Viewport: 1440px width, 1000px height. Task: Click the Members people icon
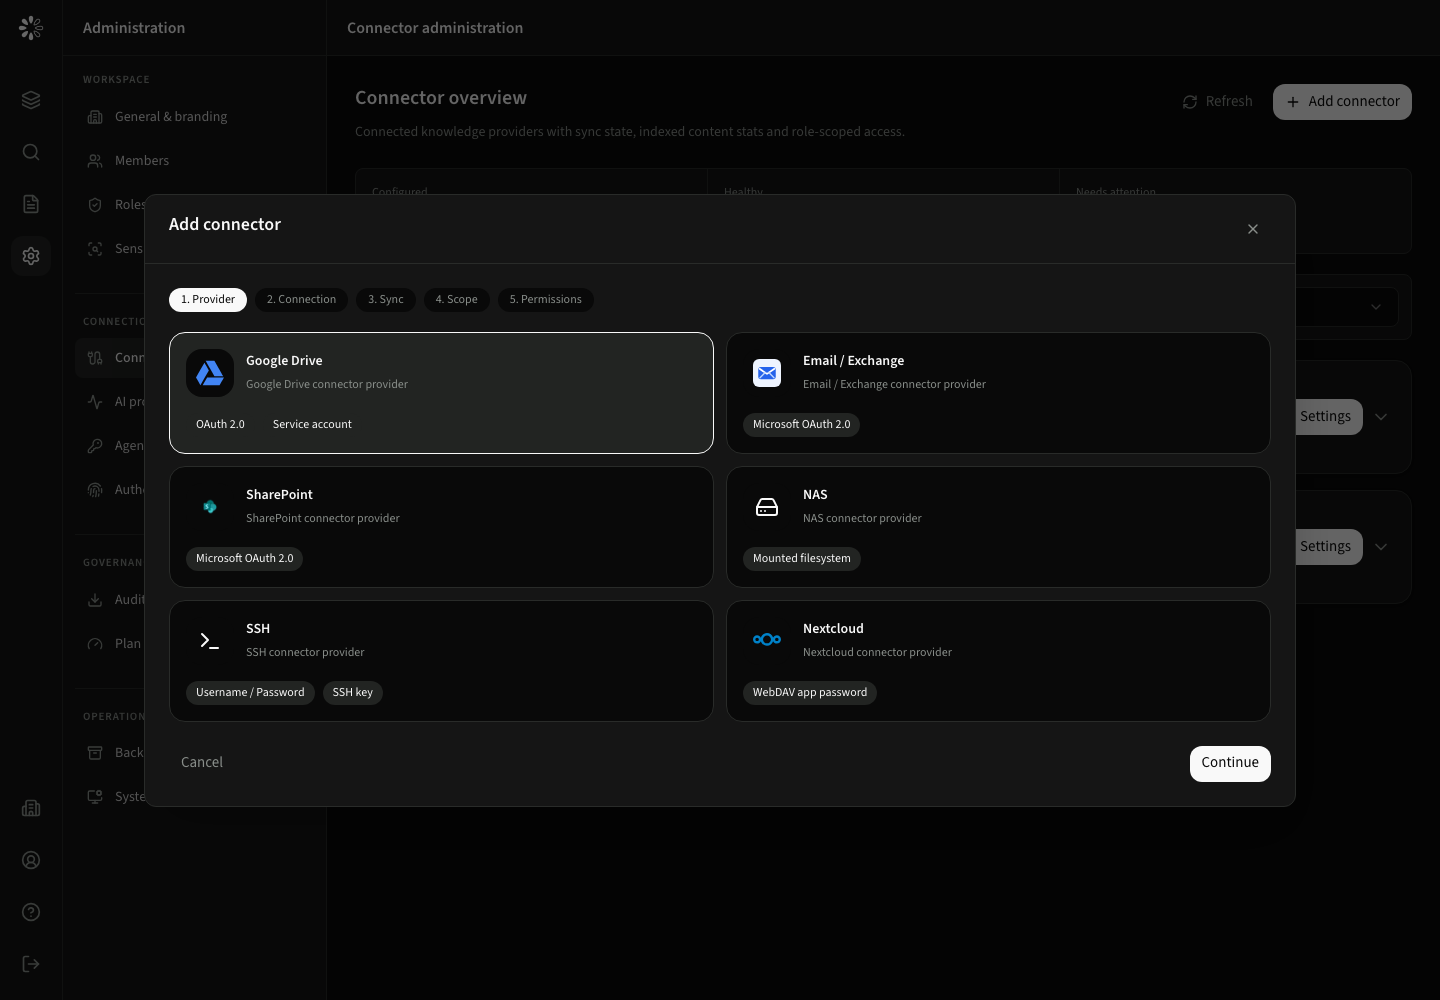coord(95,161)
